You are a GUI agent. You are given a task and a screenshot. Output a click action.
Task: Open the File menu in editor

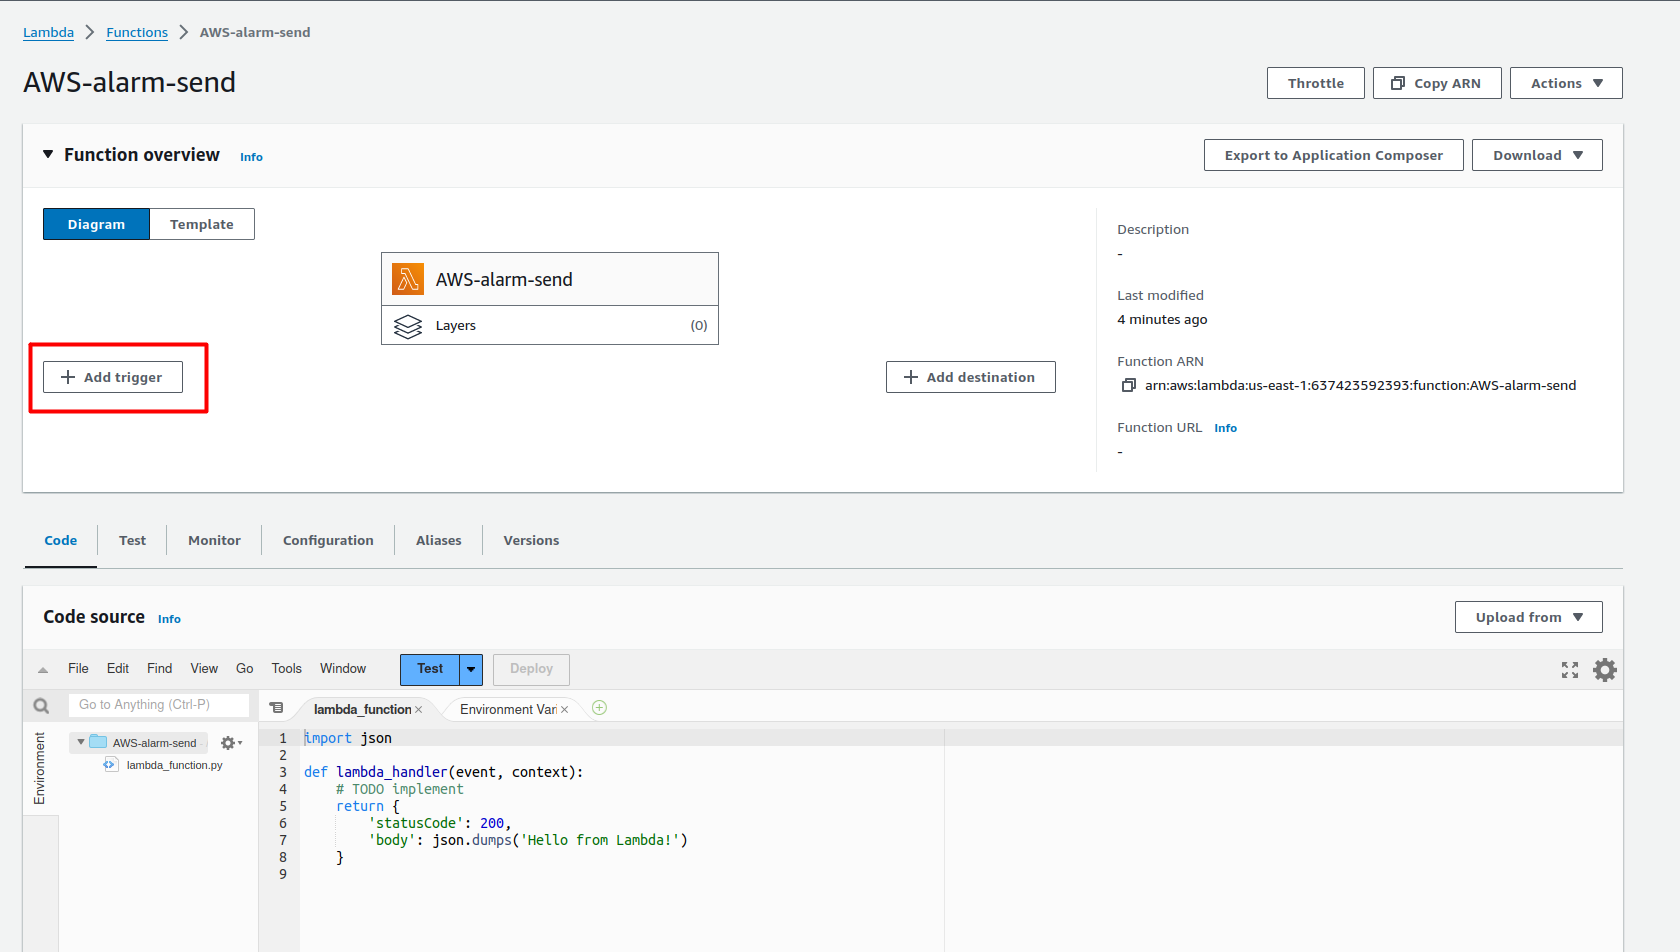[78, 669]
